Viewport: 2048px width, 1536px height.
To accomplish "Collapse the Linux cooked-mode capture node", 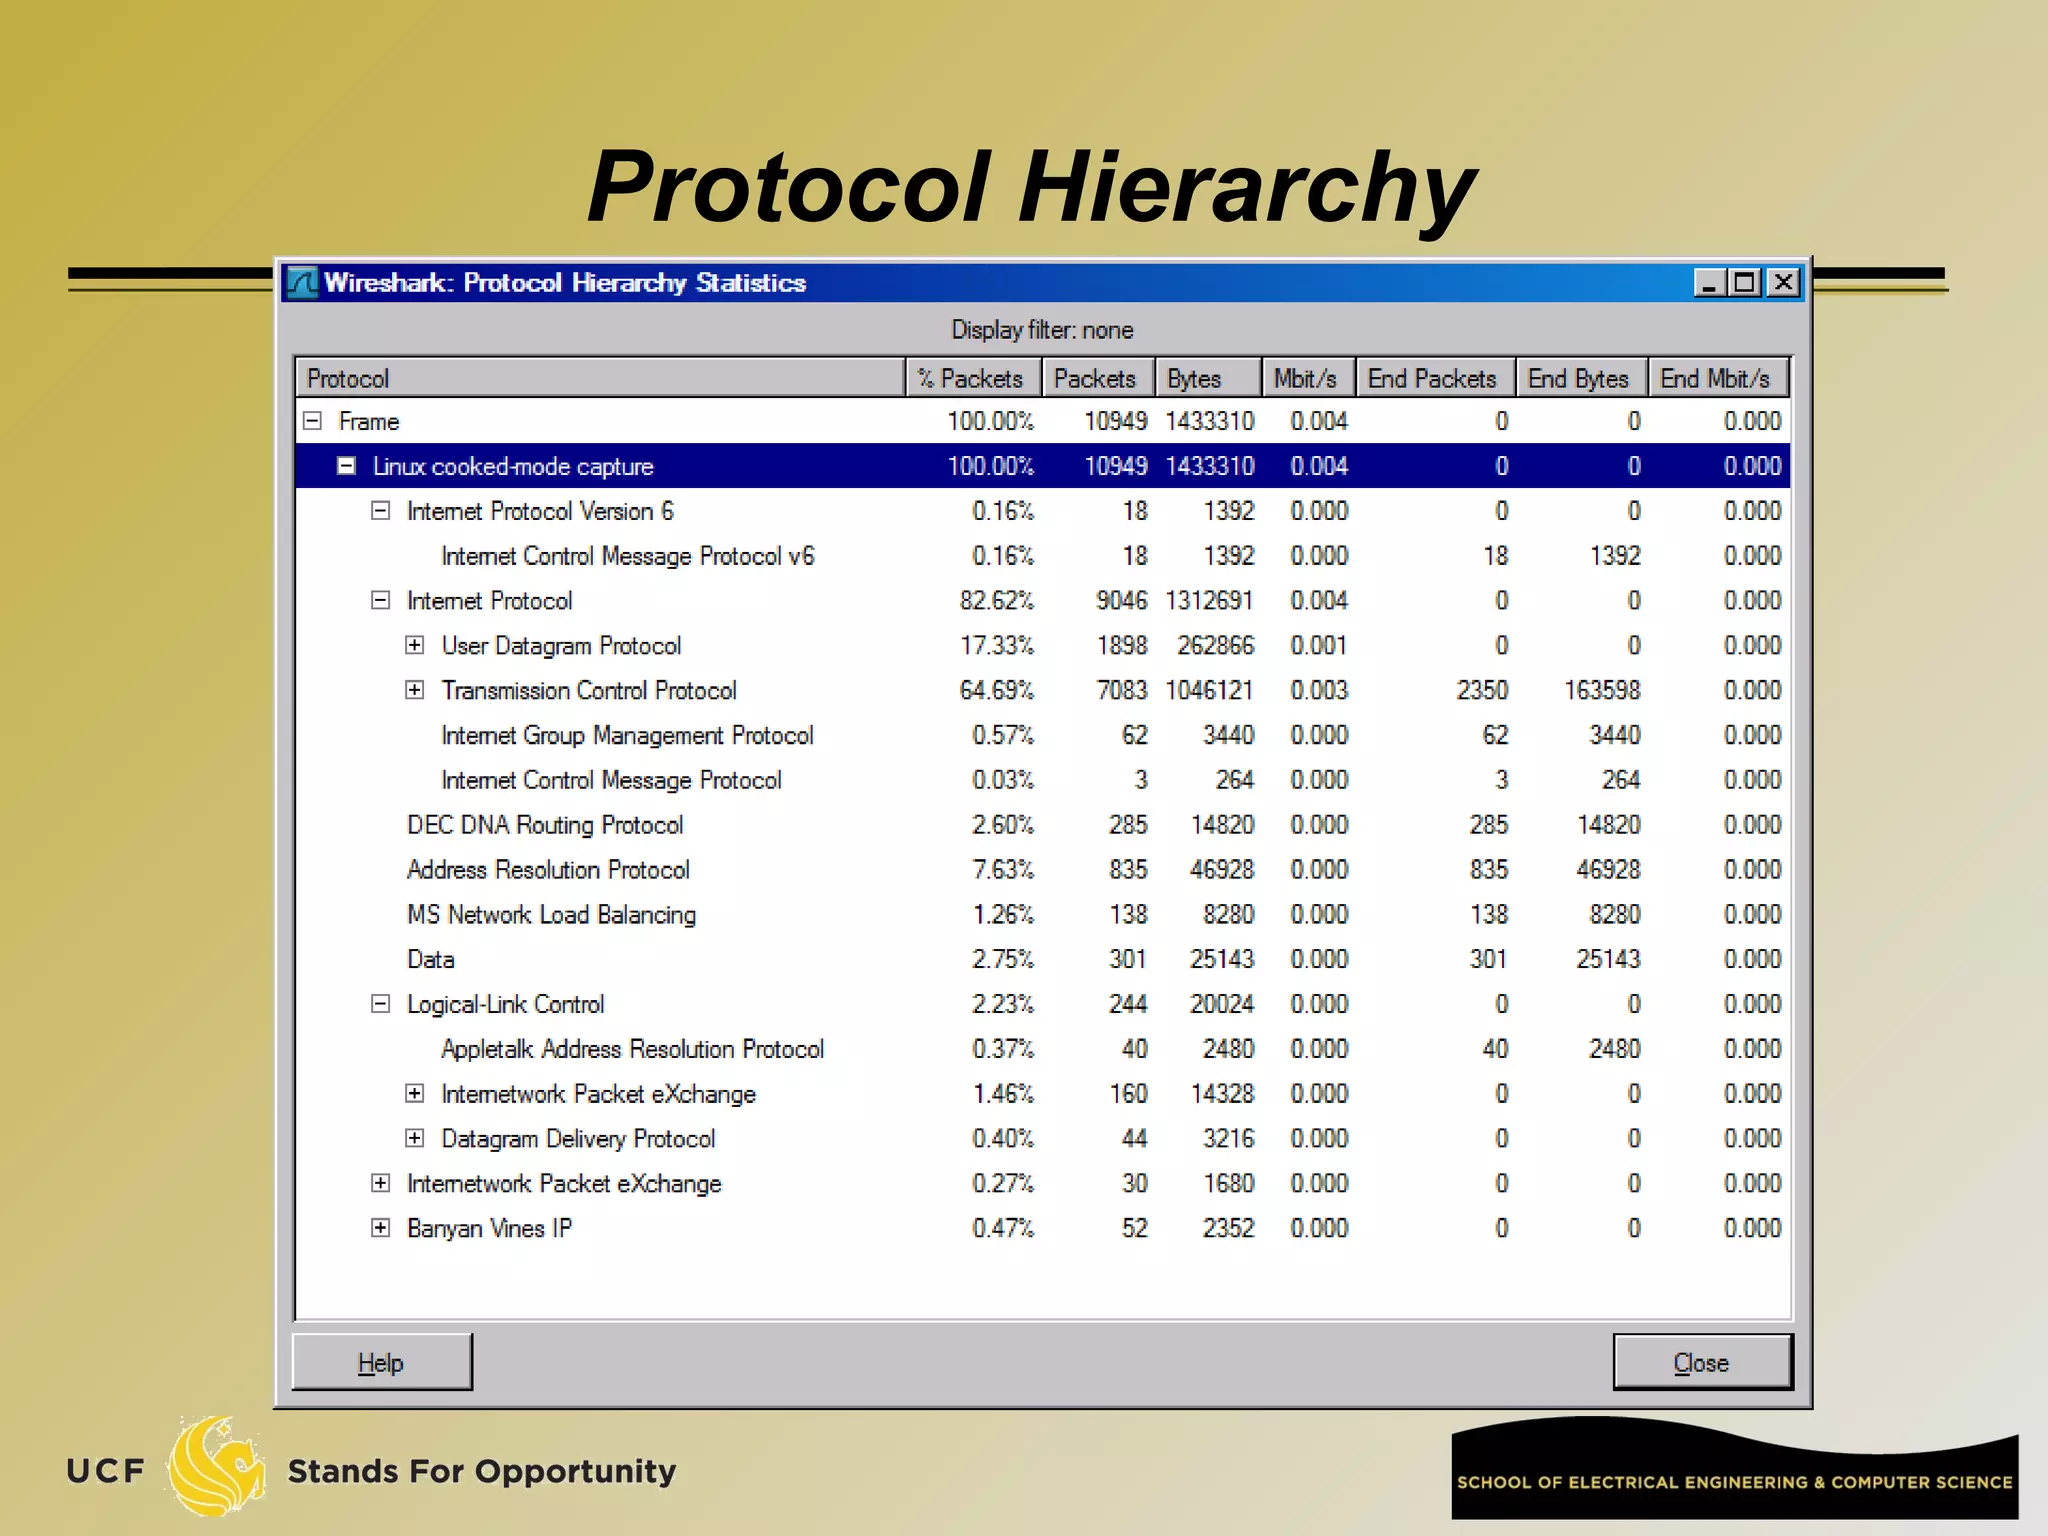I will [x=347, y=466].
